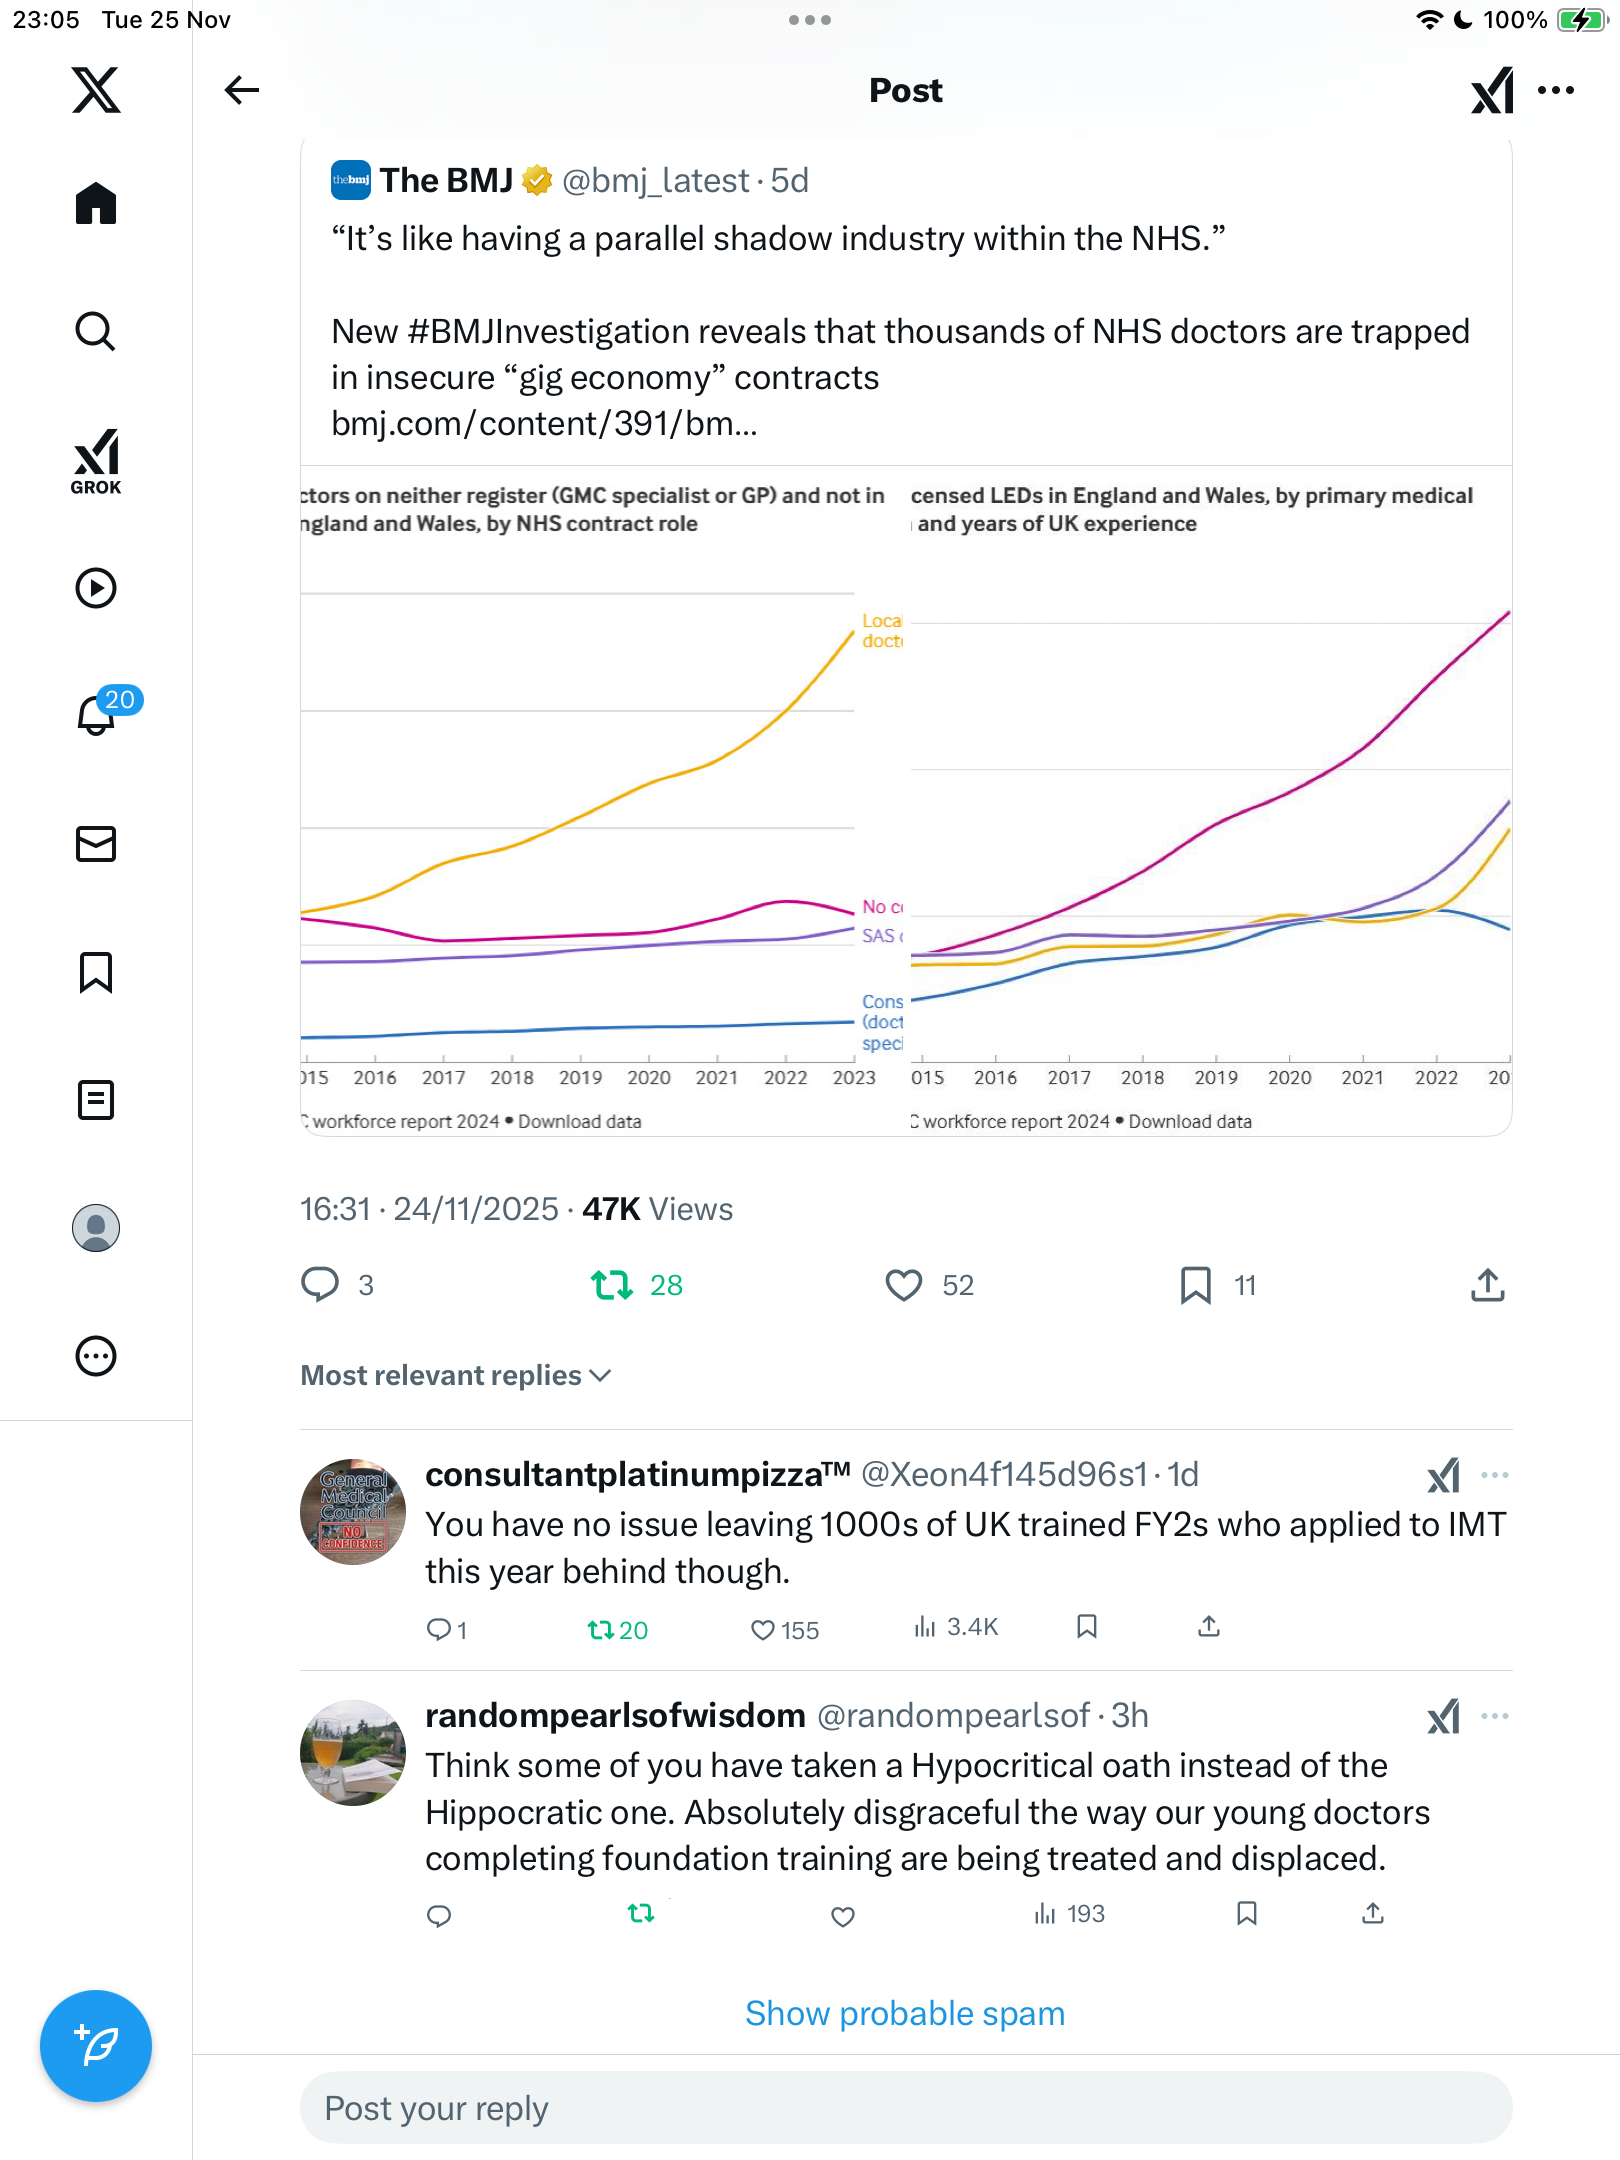
Task: Open the Grok icon in sidebar
Action: (x=96, y=461)
